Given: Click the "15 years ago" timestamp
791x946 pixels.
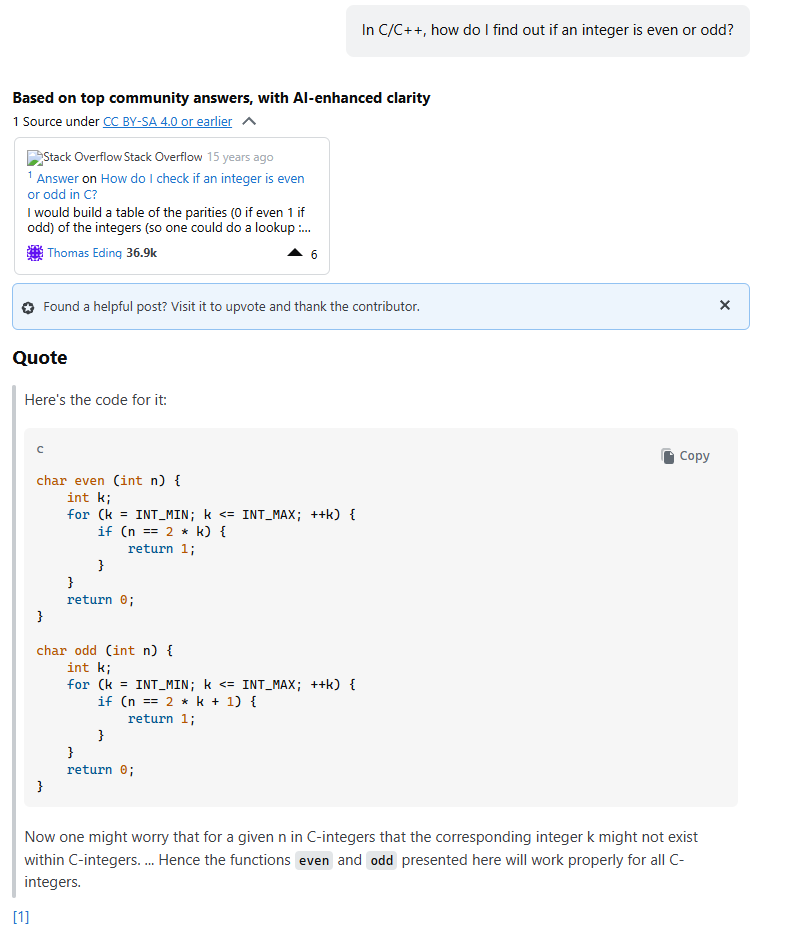Looking at the screenshot, I should pos(240,157).
